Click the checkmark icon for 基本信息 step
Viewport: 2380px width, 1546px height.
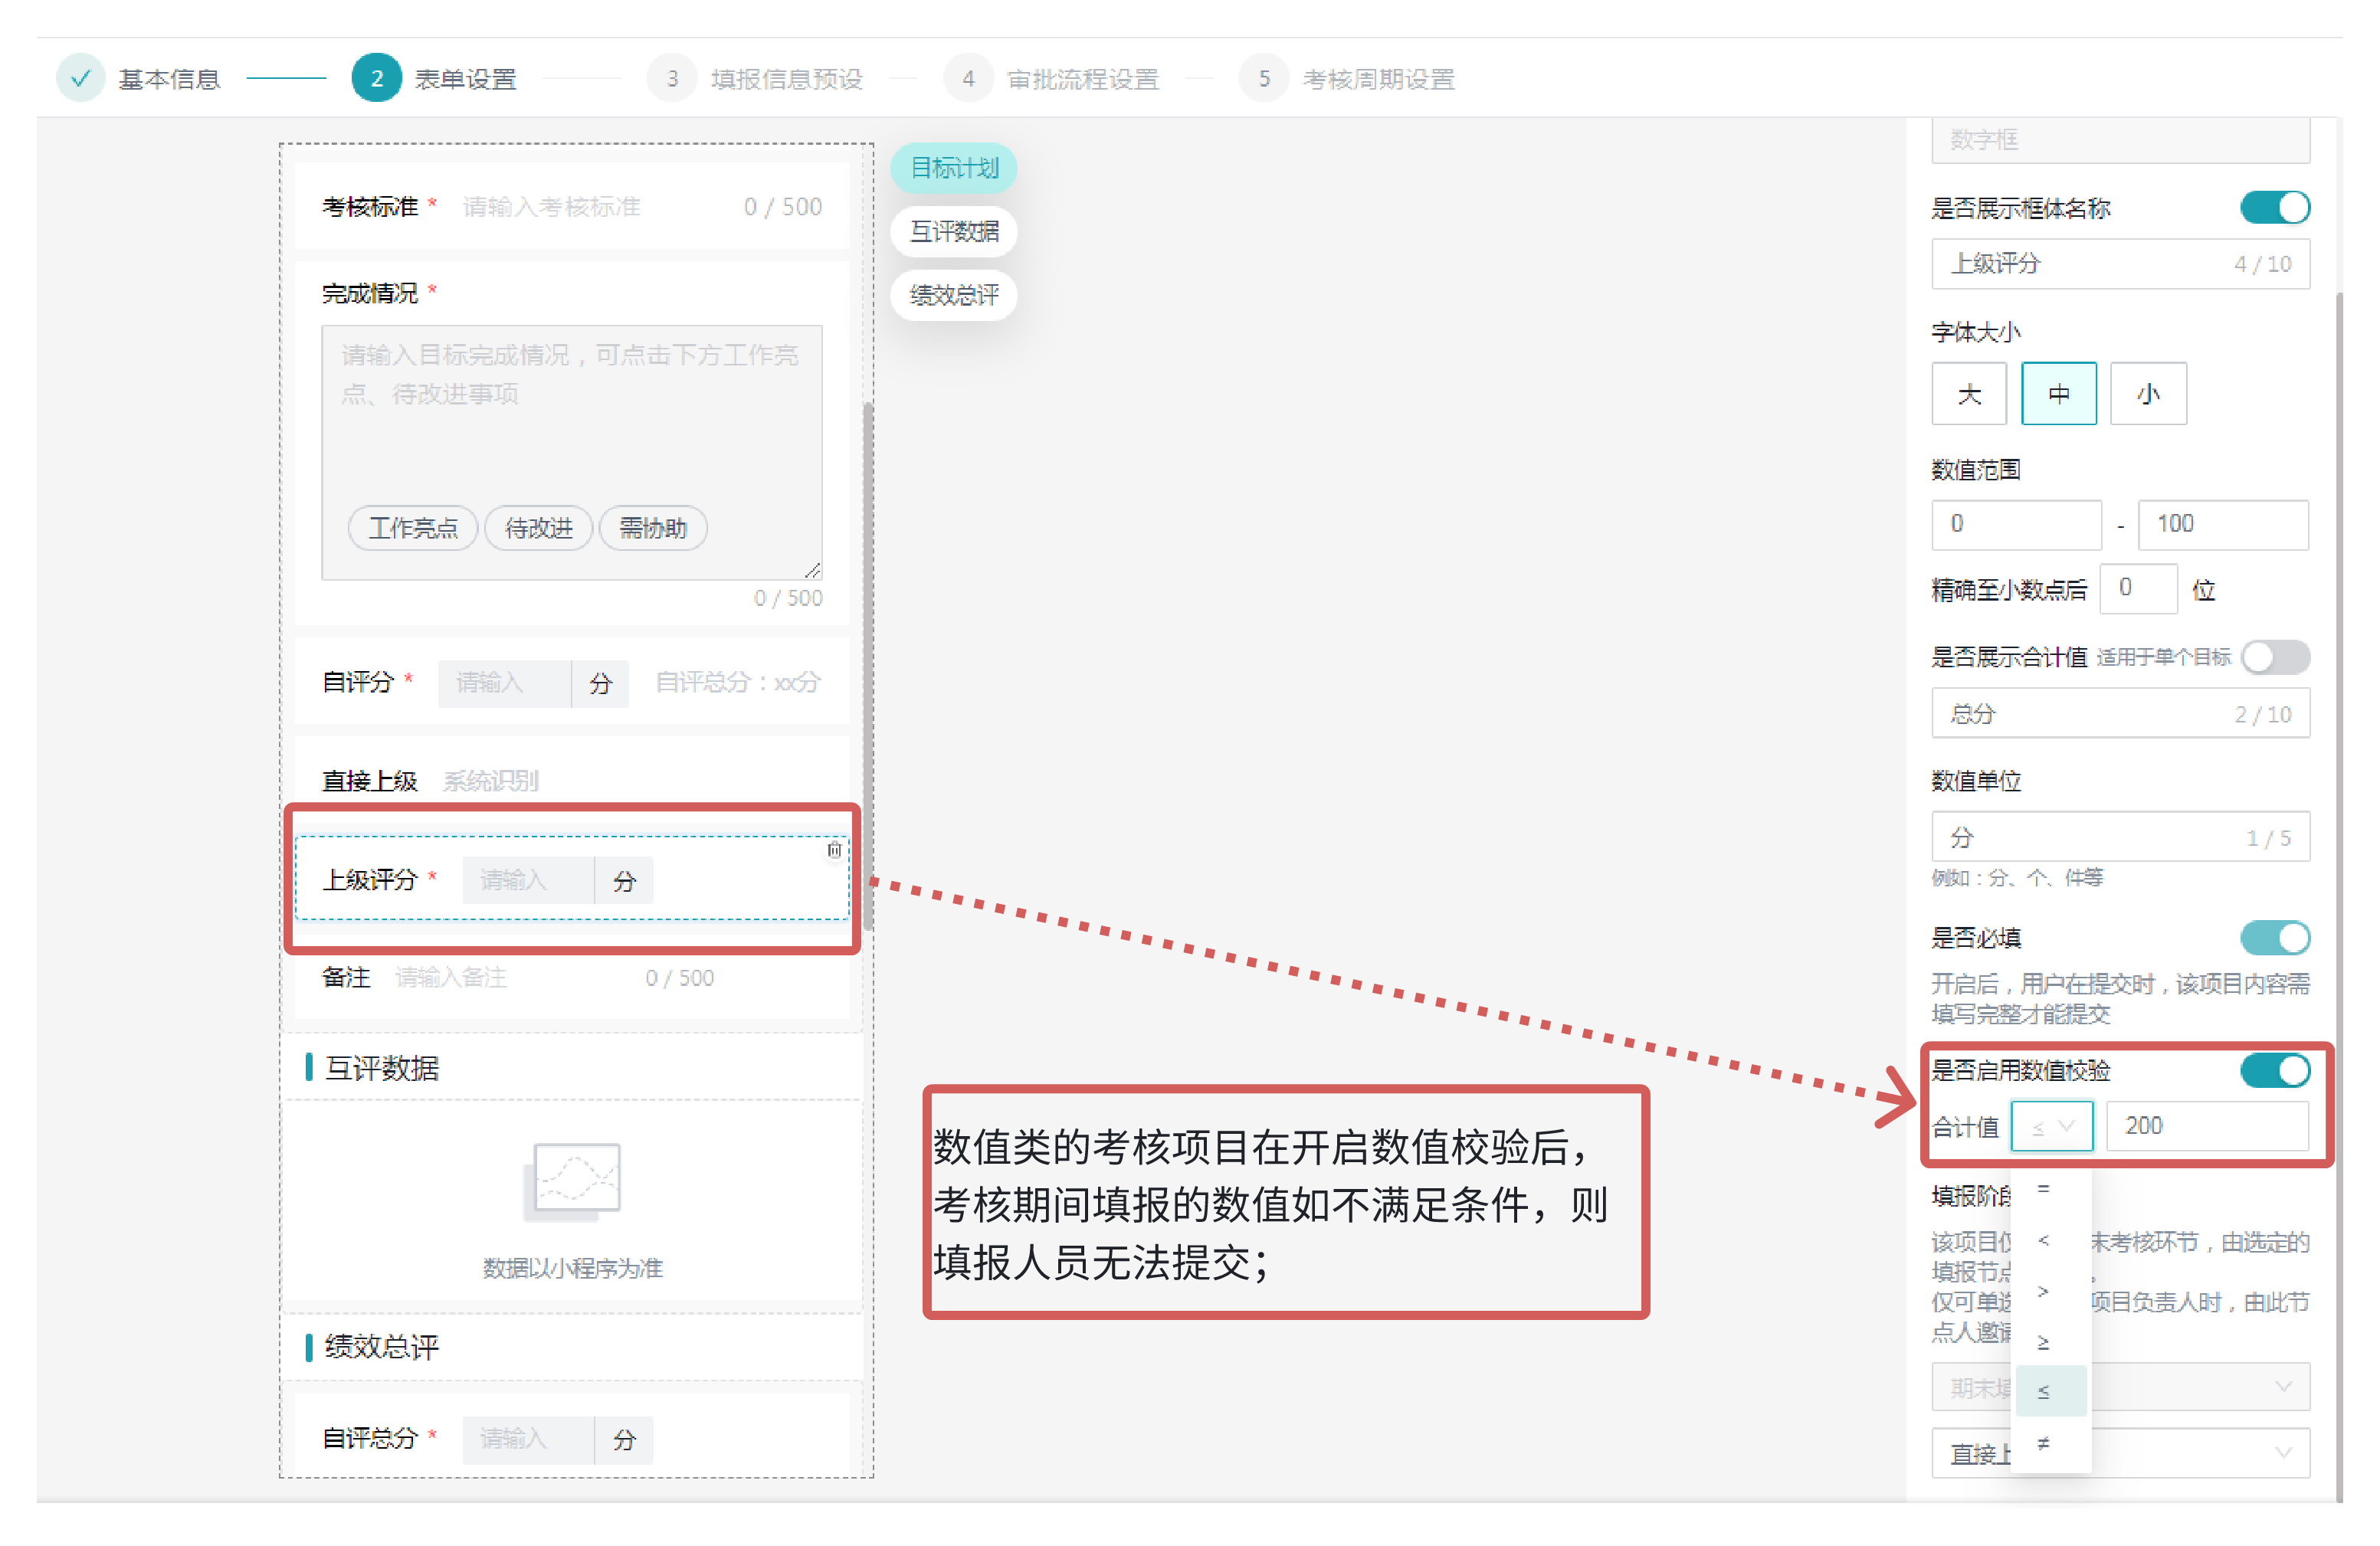click(81, 78)
